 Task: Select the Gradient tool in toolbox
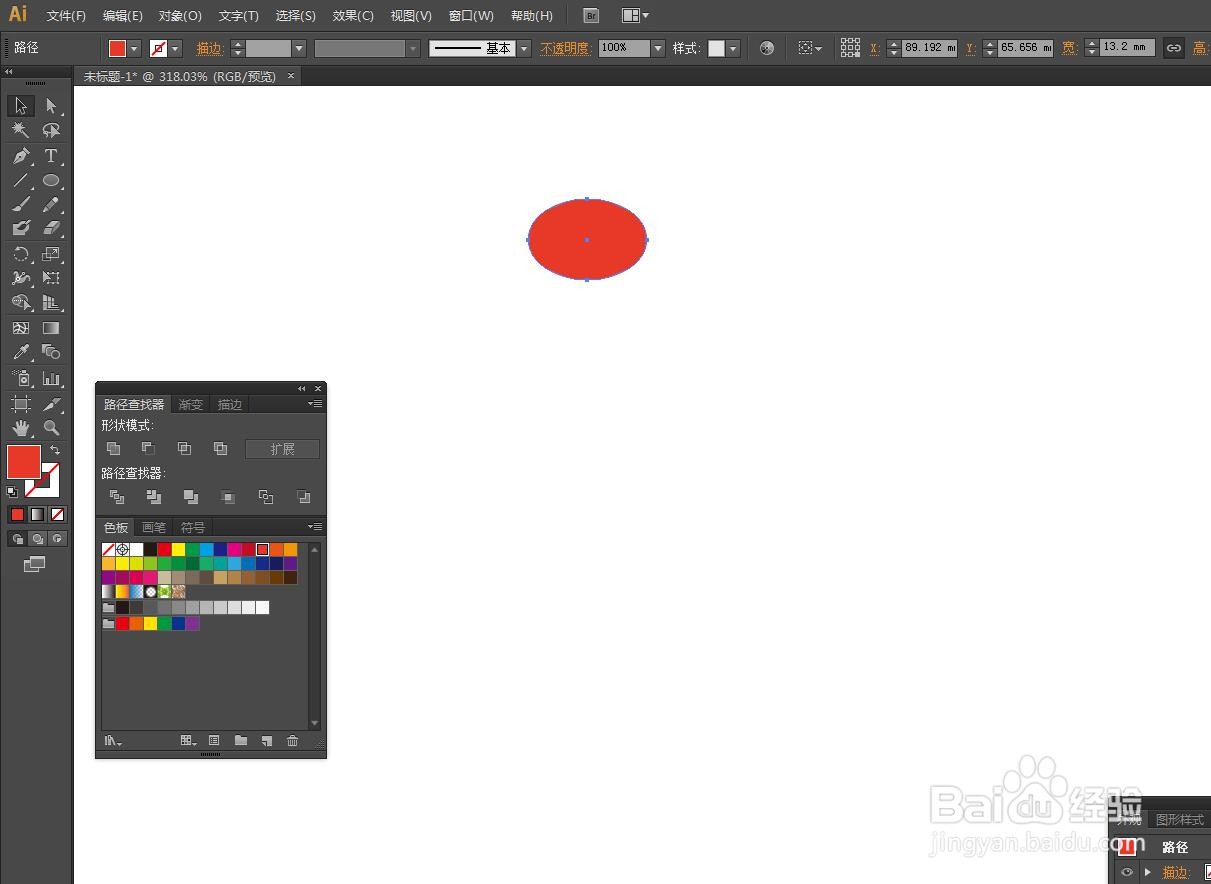[51, 328]
